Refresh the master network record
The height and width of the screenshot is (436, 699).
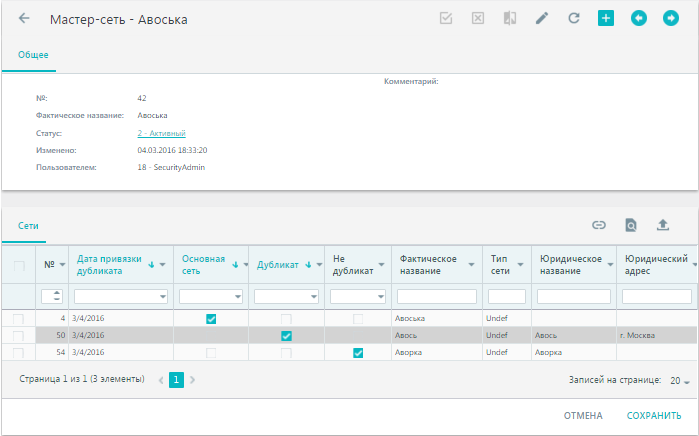(x=574, y=18)
